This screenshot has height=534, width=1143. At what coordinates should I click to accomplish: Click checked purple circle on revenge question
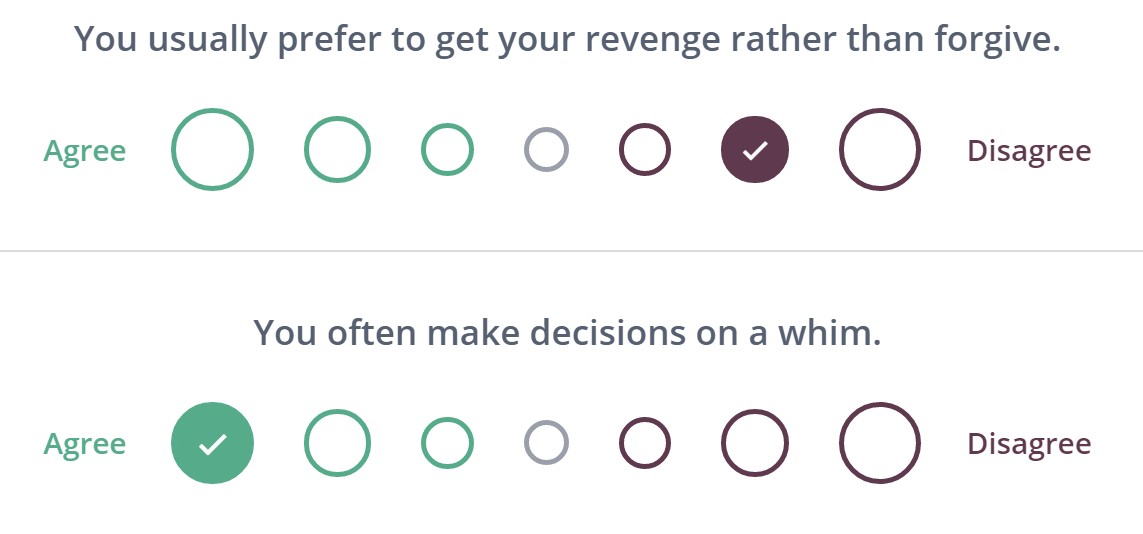point(755,150)
